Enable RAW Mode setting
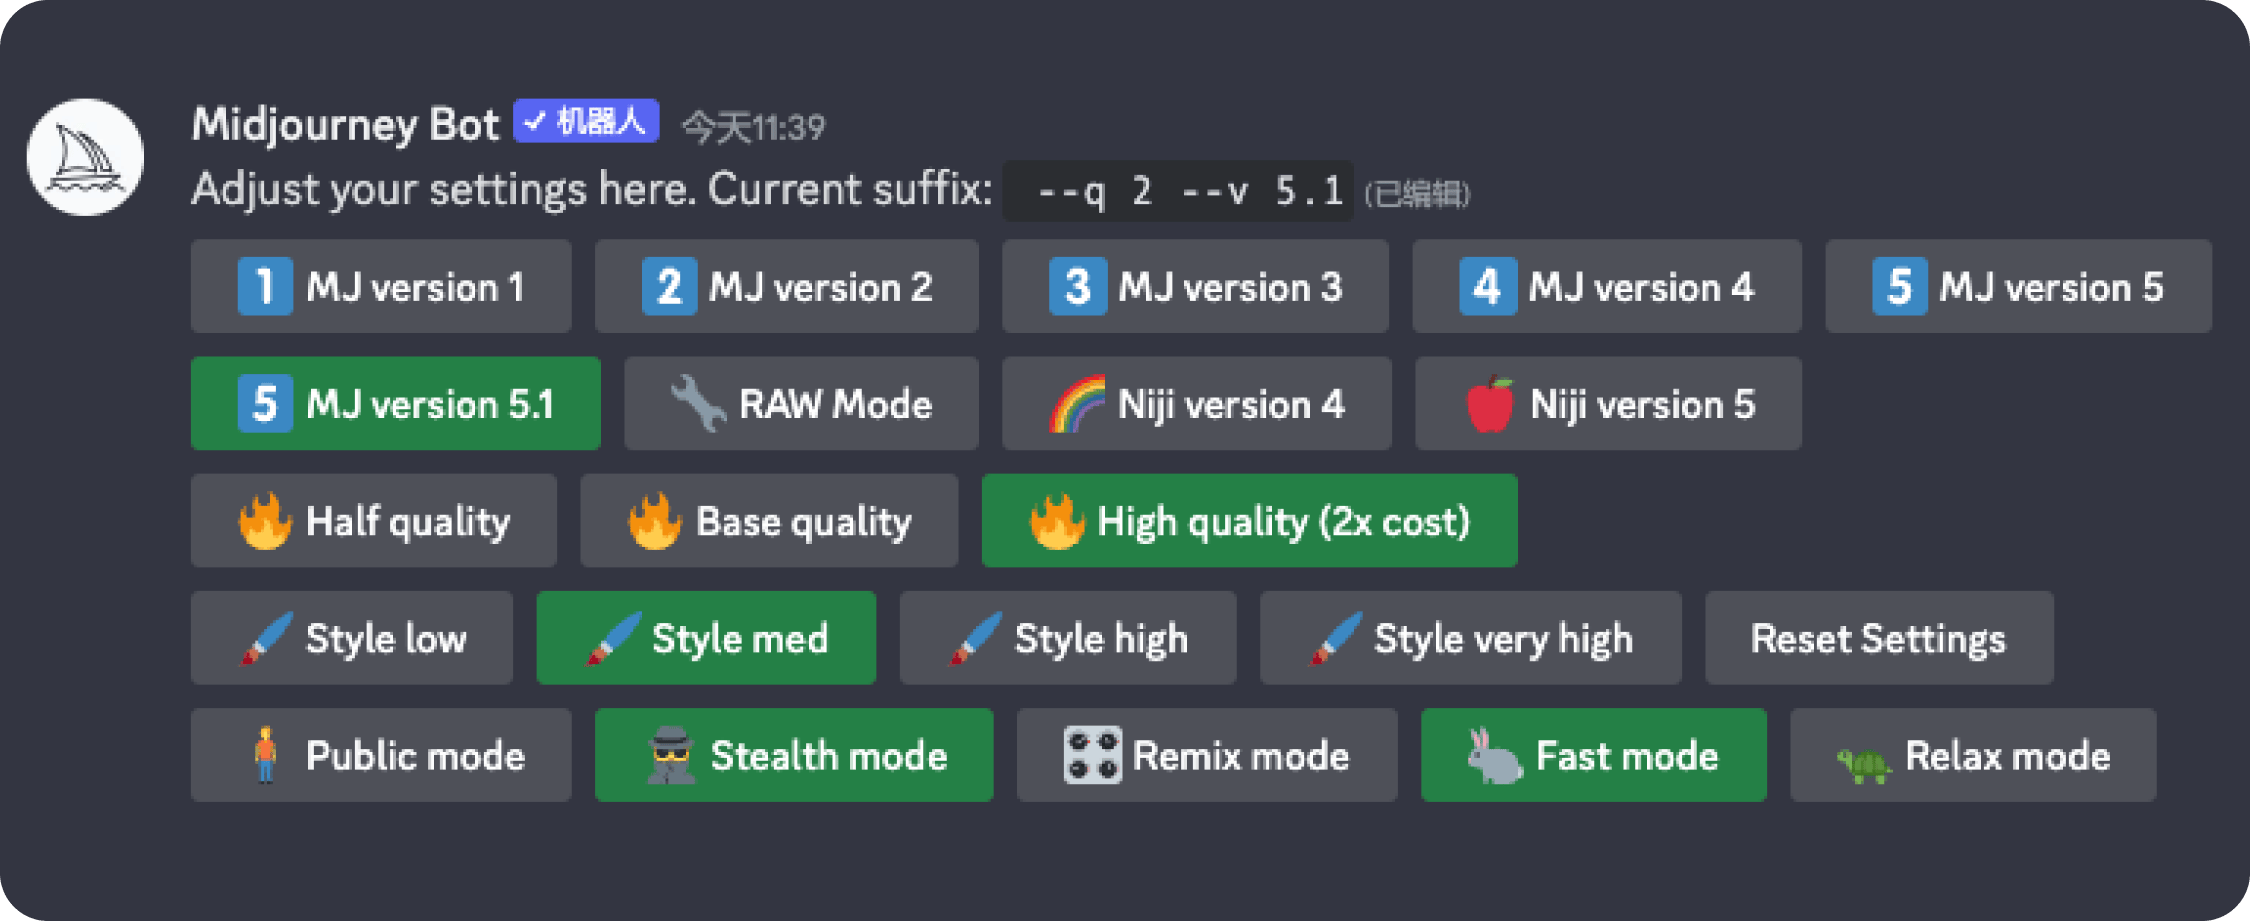This screenshot has height=921, width=2250. click(x=801, y=404)
